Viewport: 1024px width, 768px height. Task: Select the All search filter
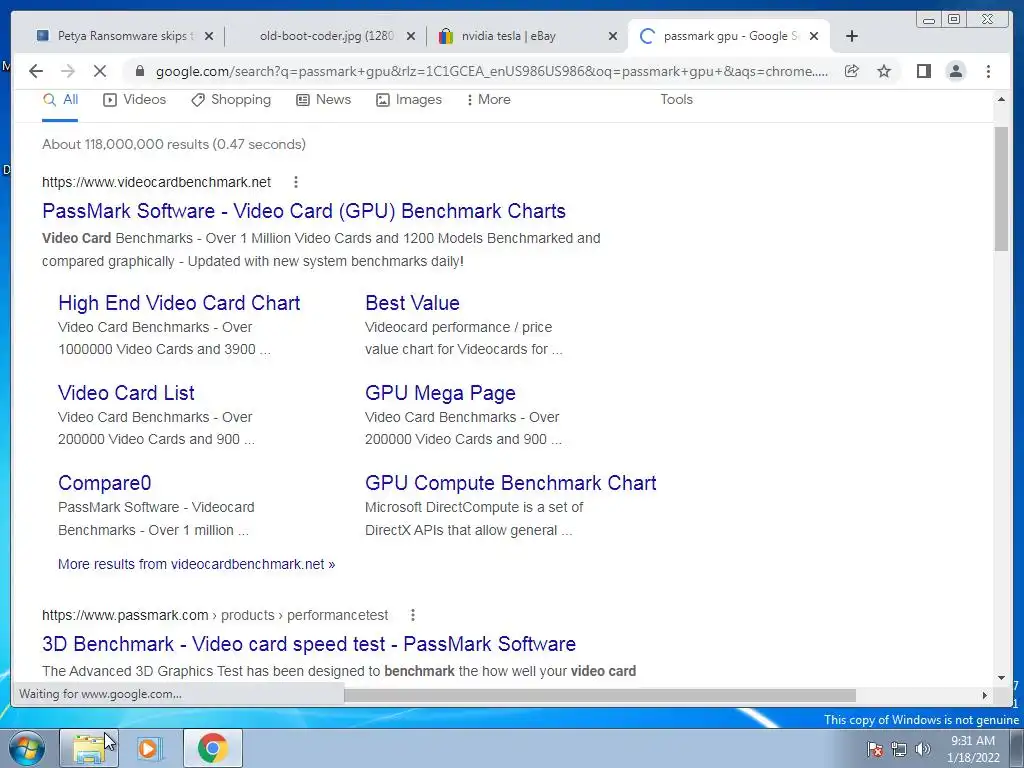60,100
